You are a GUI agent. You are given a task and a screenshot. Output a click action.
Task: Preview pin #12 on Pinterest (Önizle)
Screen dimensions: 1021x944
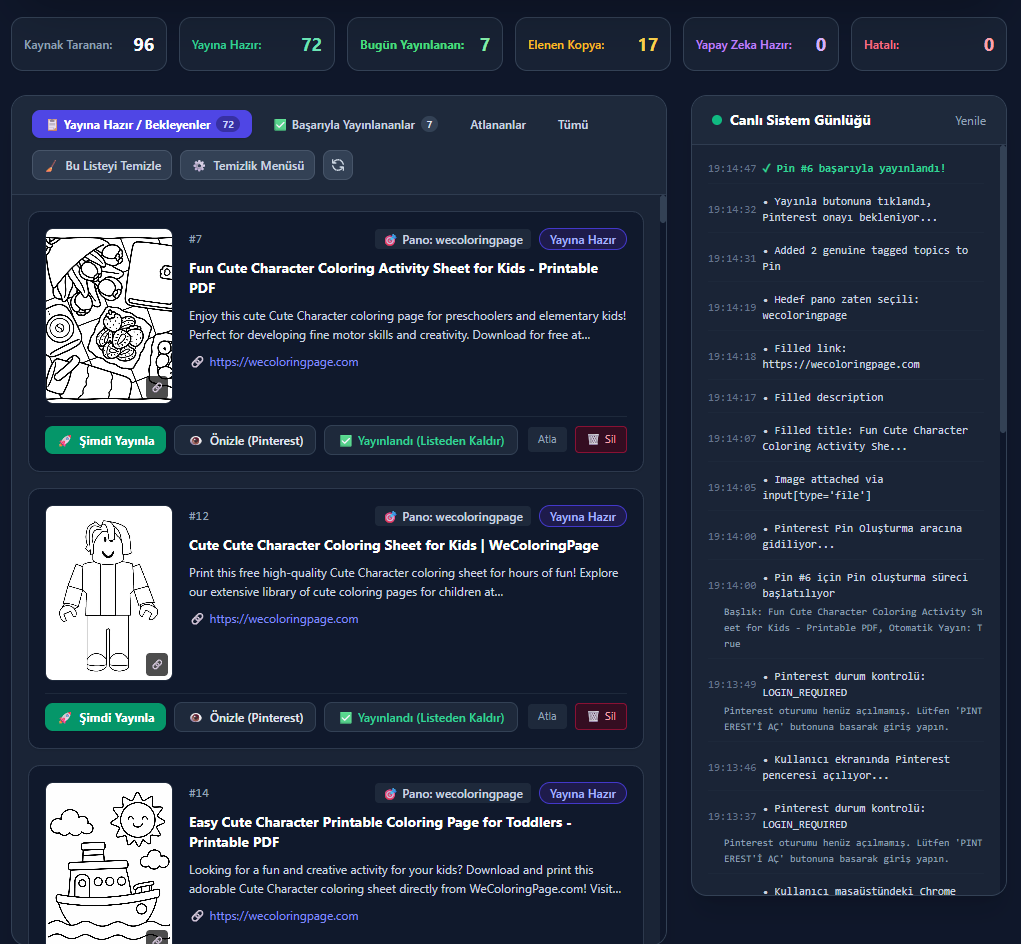245,717
